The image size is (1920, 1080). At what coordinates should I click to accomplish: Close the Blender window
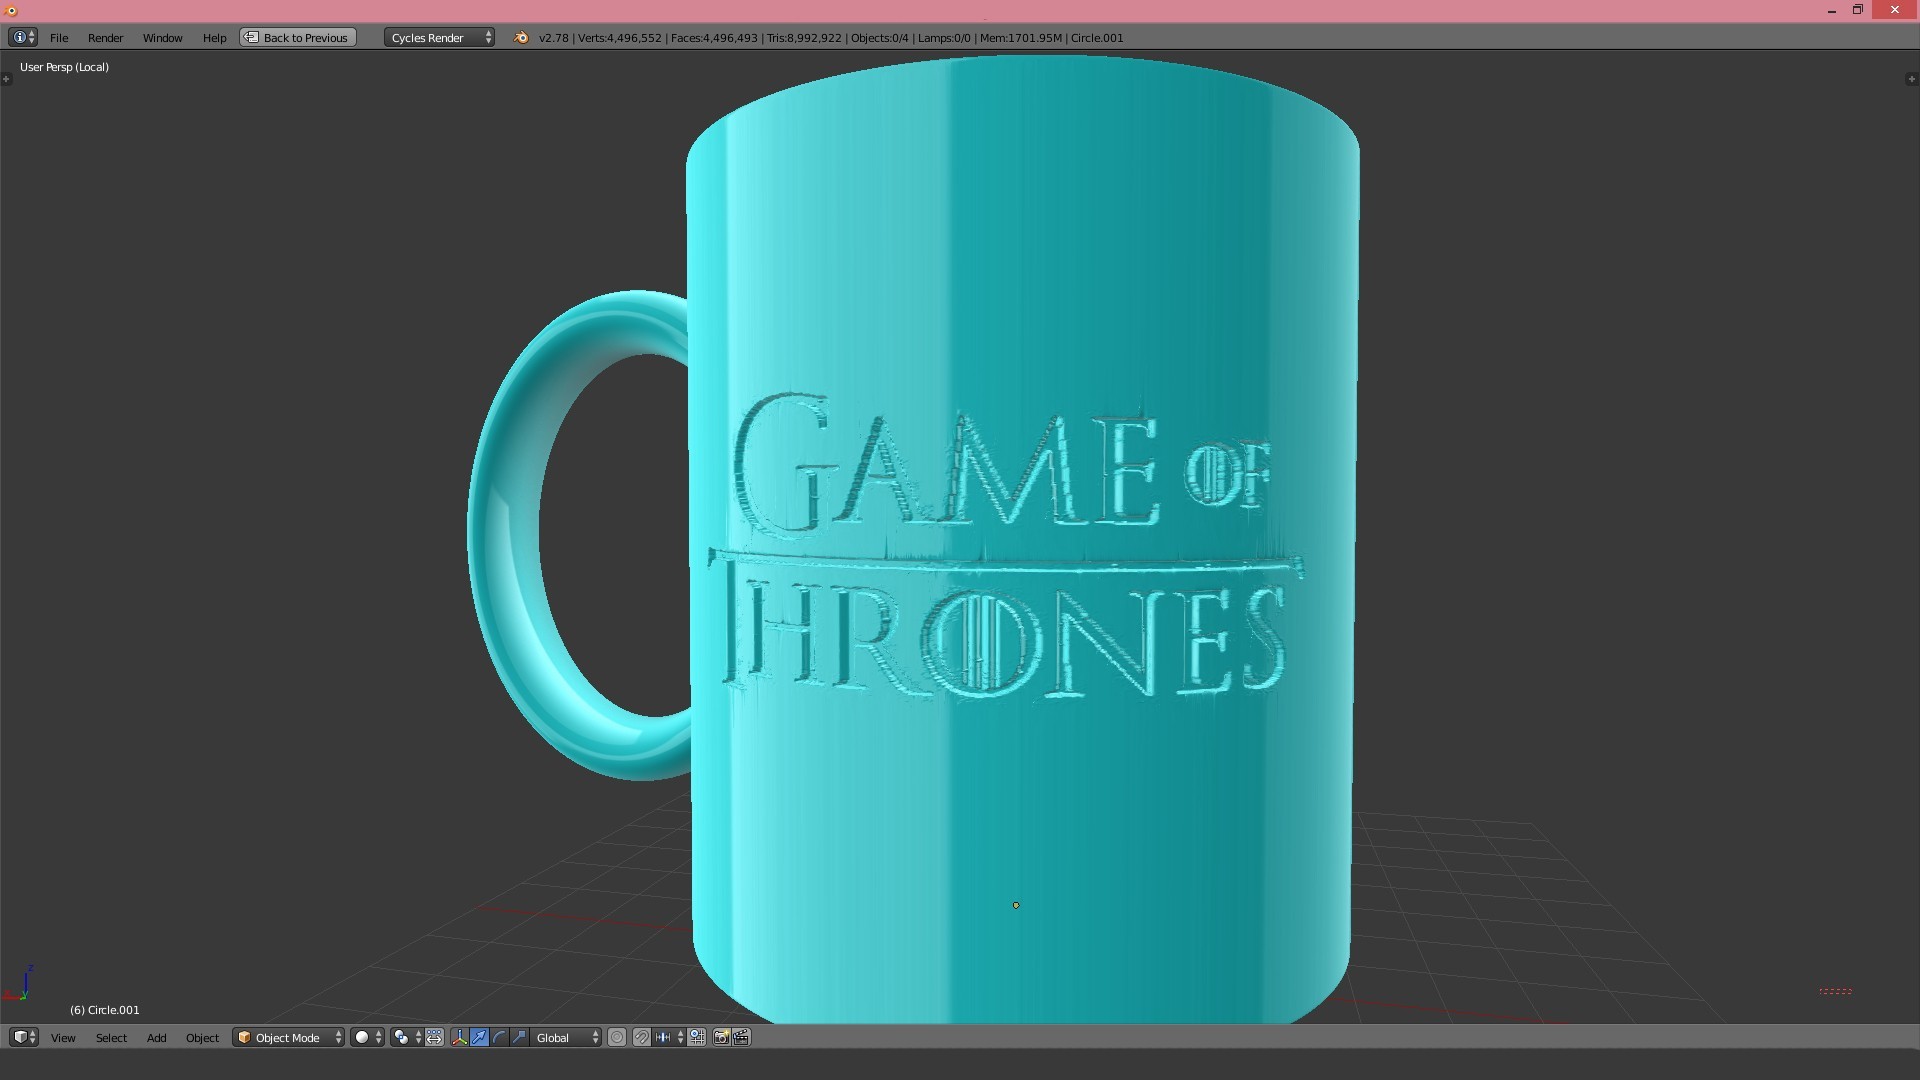(x=1895, y=10)
